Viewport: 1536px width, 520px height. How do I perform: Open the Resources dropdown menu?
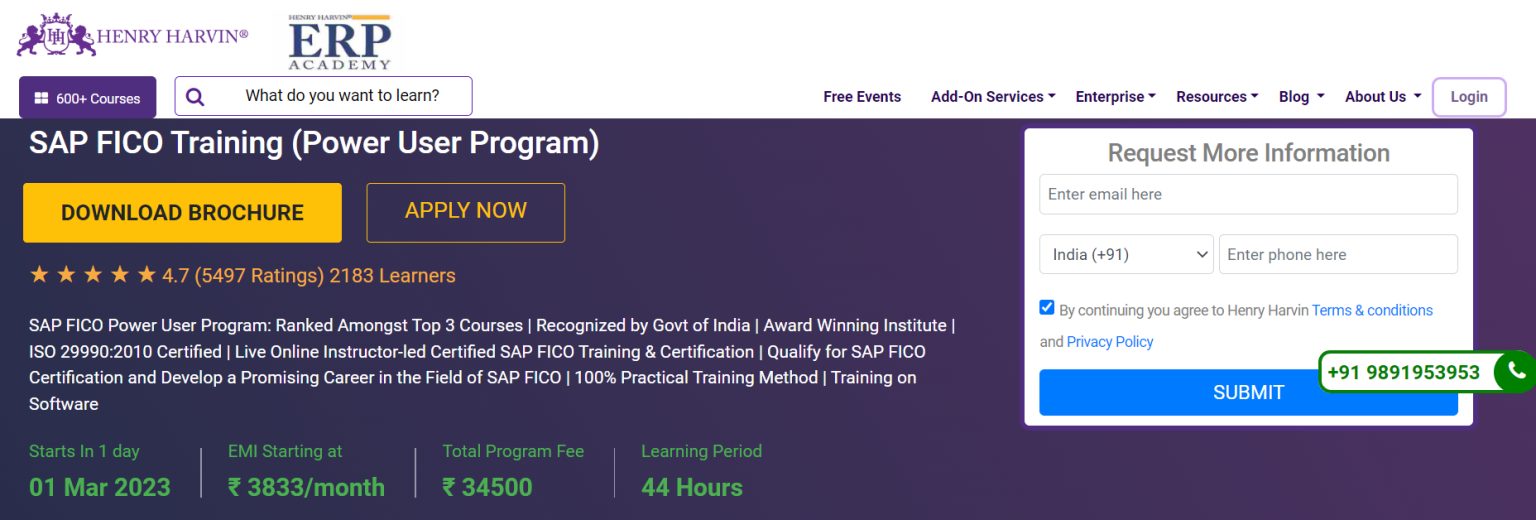[1217, 97]
